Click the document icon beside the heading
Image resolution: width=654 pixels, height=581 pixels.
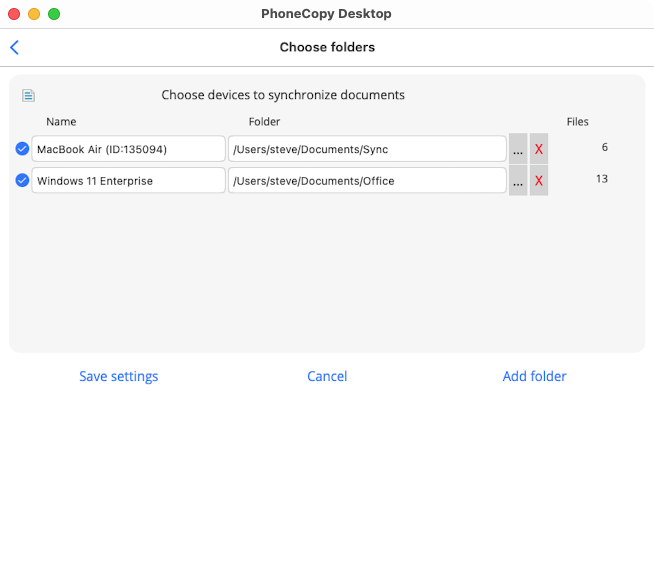[28, 96]
